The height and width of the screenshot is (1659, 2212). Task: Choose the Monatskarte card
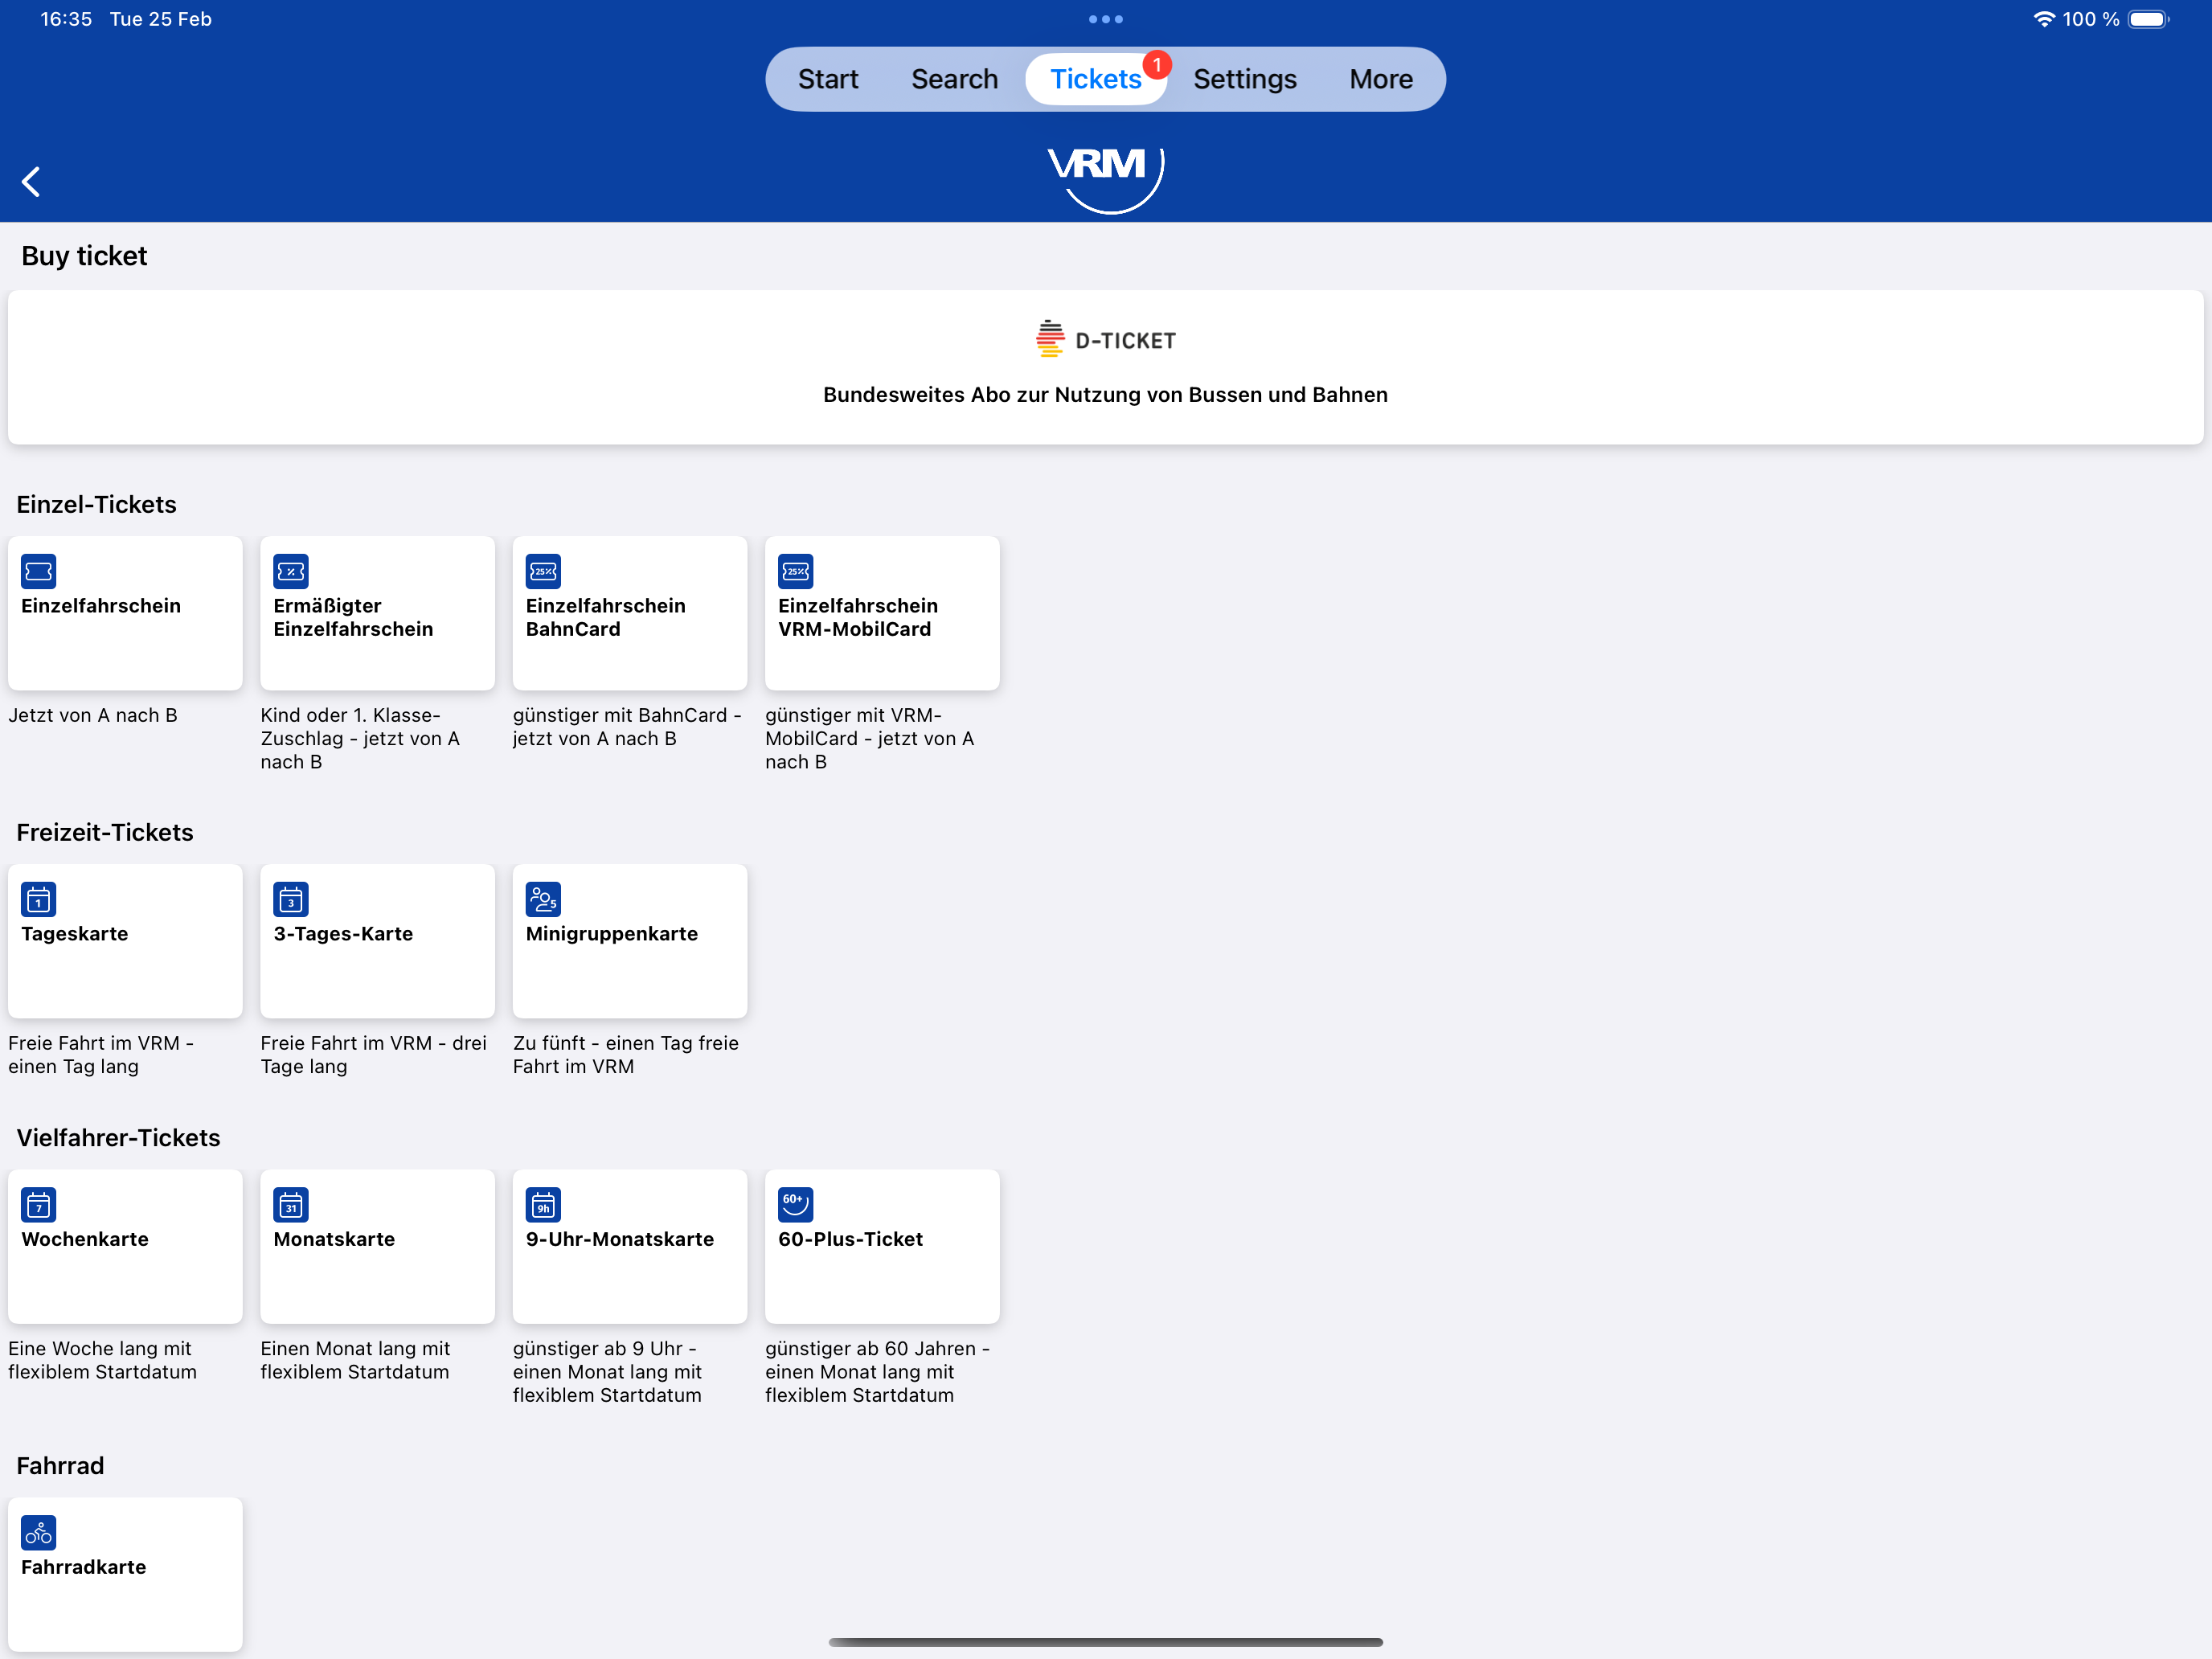point(377,1246)
